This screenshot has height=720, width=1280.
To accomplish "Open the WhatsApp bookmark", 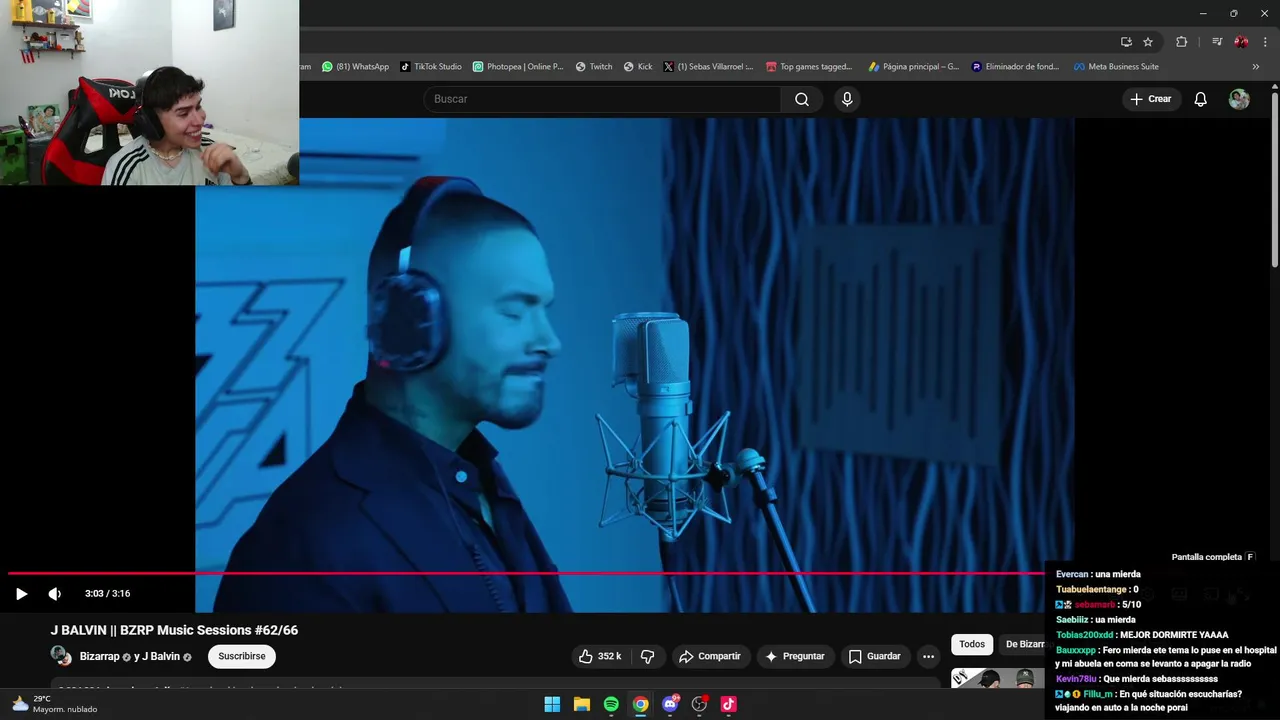I will 355,67.
